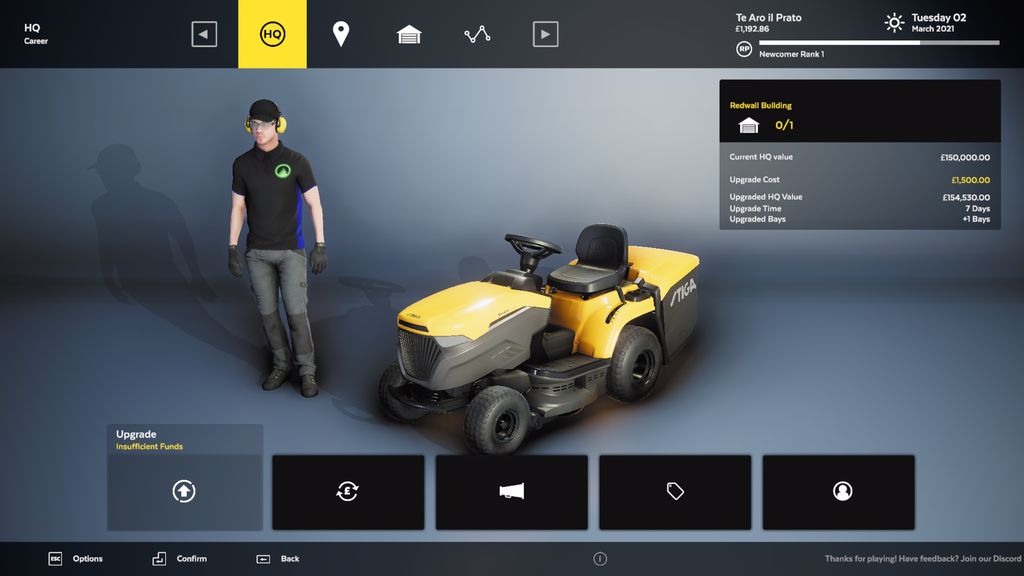Click the sun weather icon
Image resolution: width=1024 pixels, height=576 pixels.
pyautogui.click(x=894, y=22)
